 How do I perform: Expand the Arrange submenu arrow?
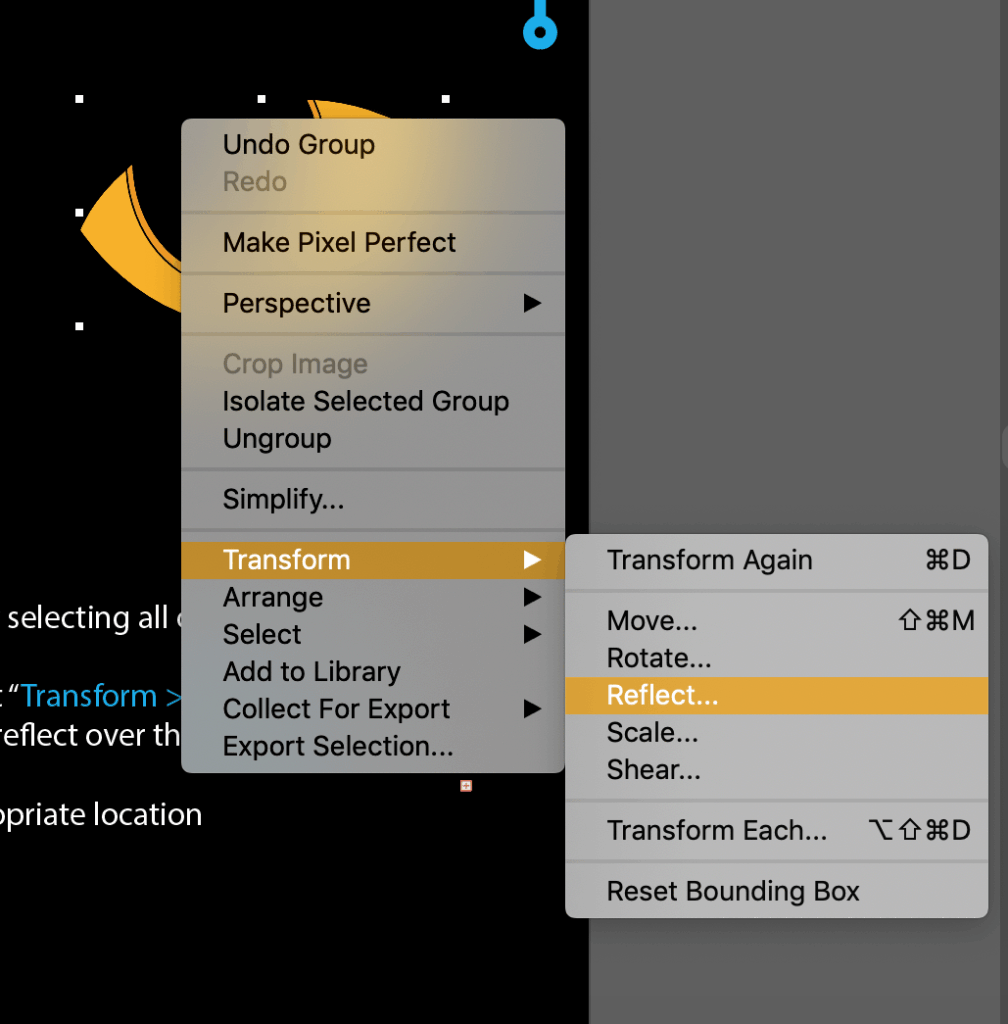[532, 597]
